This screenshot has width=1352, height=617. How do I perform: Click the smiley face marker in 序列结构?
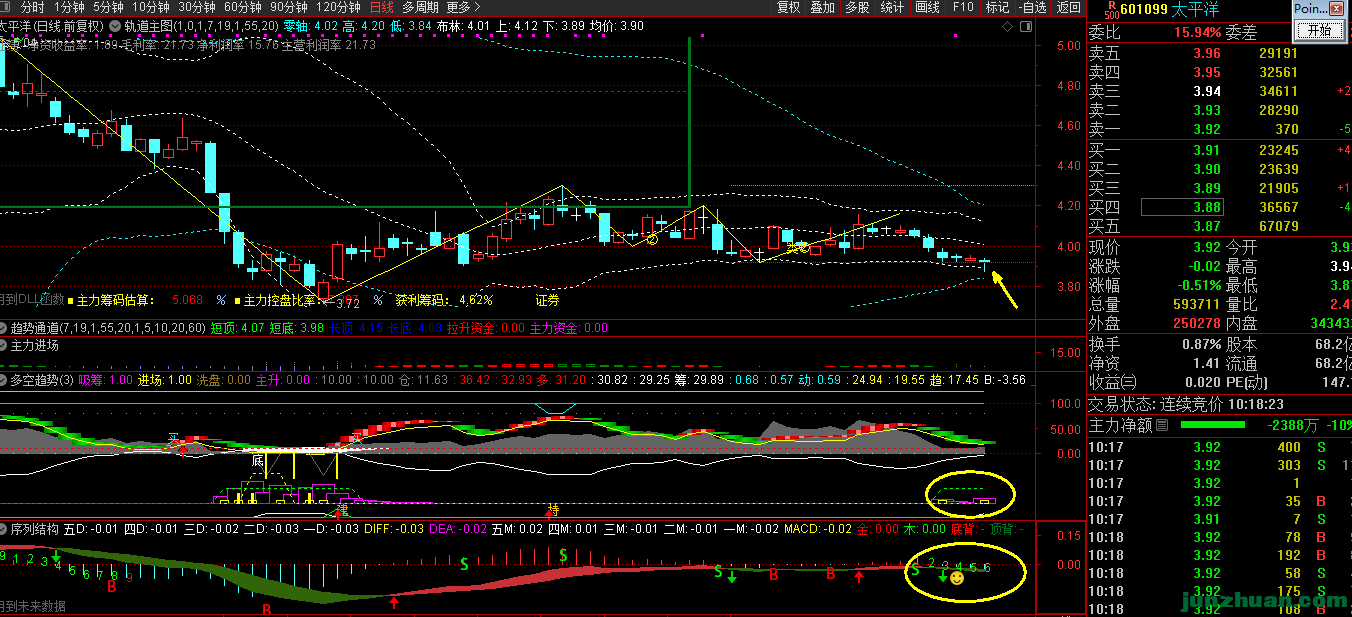click(x=957, y=578)
